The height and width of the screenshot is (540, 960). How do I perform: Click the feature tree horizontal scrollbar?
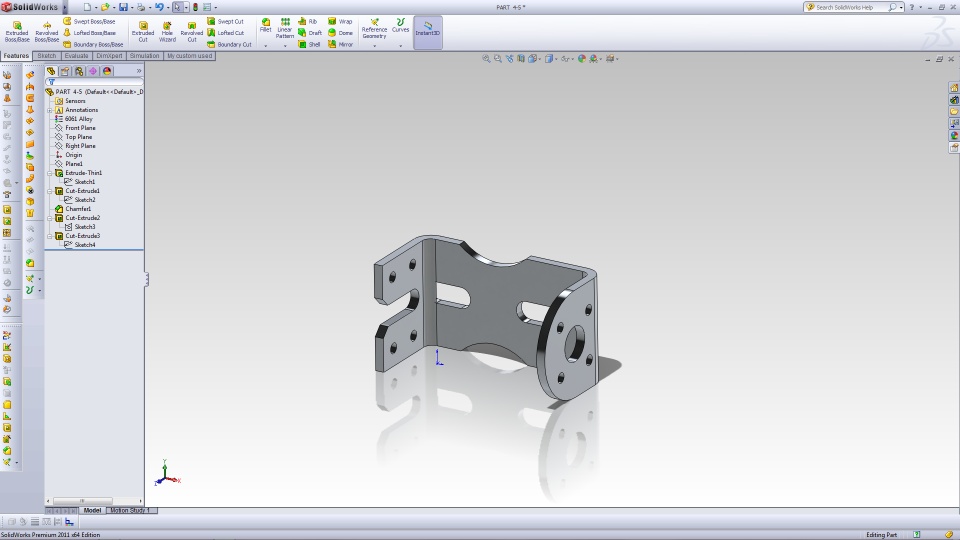click(95, 501)
